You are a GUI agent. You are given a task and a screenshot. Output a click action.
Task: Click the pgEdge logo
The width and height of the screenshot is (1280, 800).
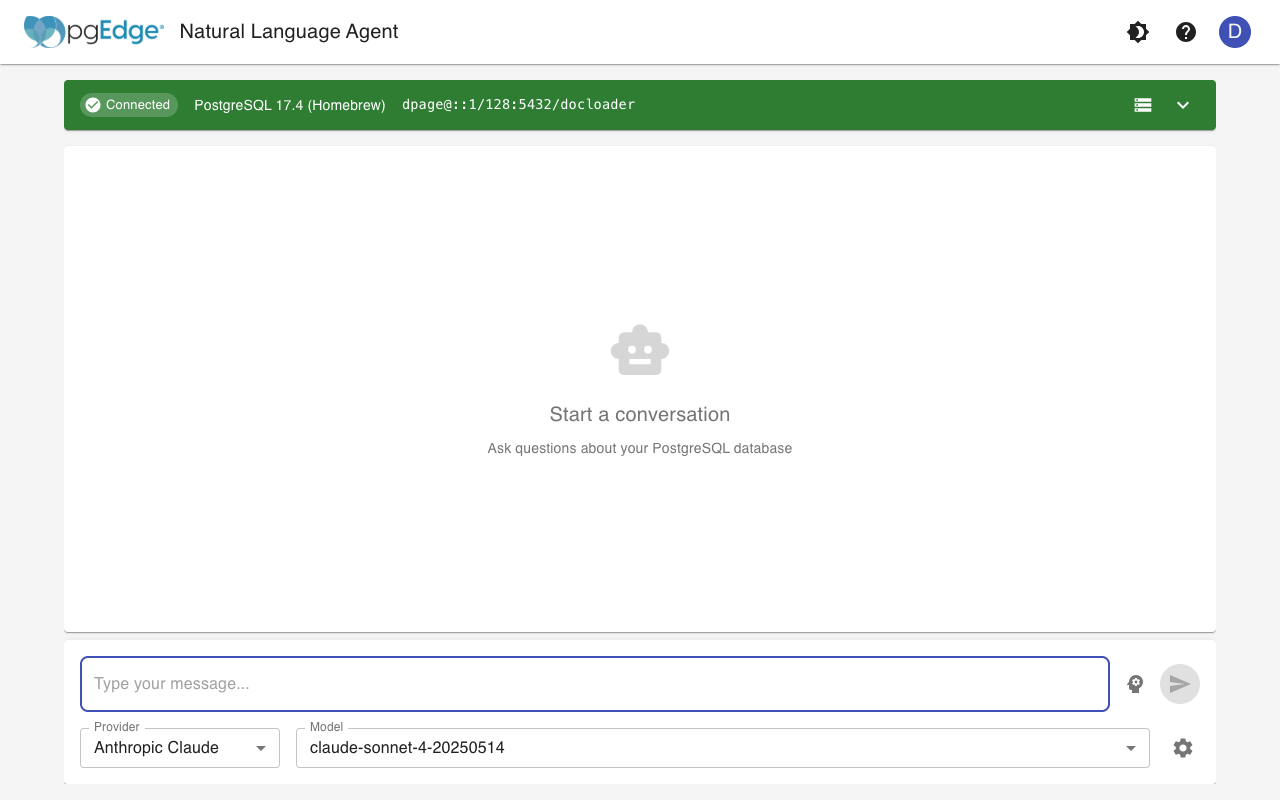click(95, 31)
